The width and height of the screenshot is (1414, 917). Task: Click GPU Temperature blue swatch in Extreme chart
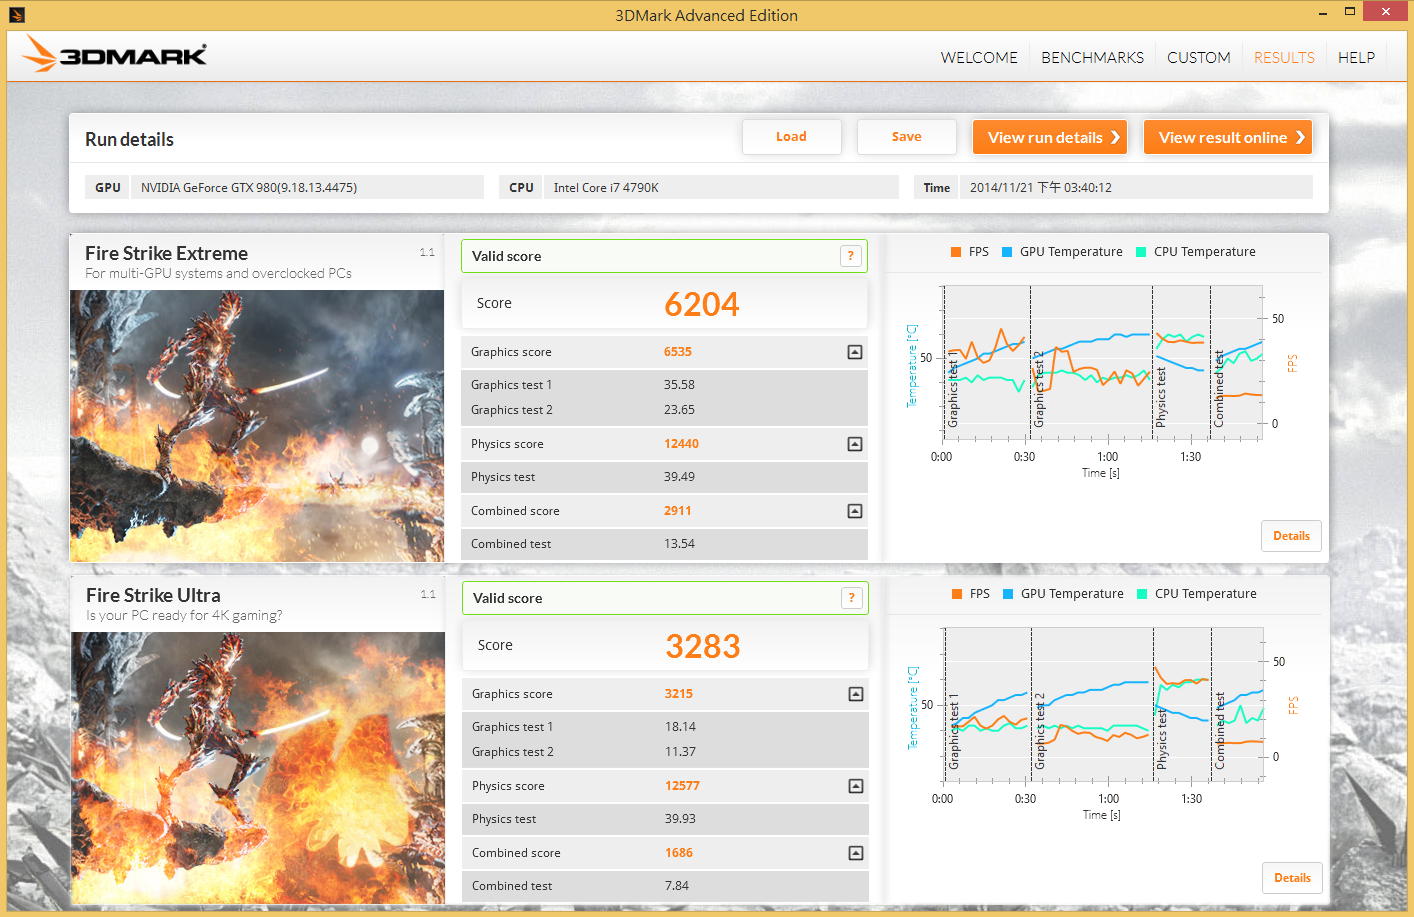1007,252
